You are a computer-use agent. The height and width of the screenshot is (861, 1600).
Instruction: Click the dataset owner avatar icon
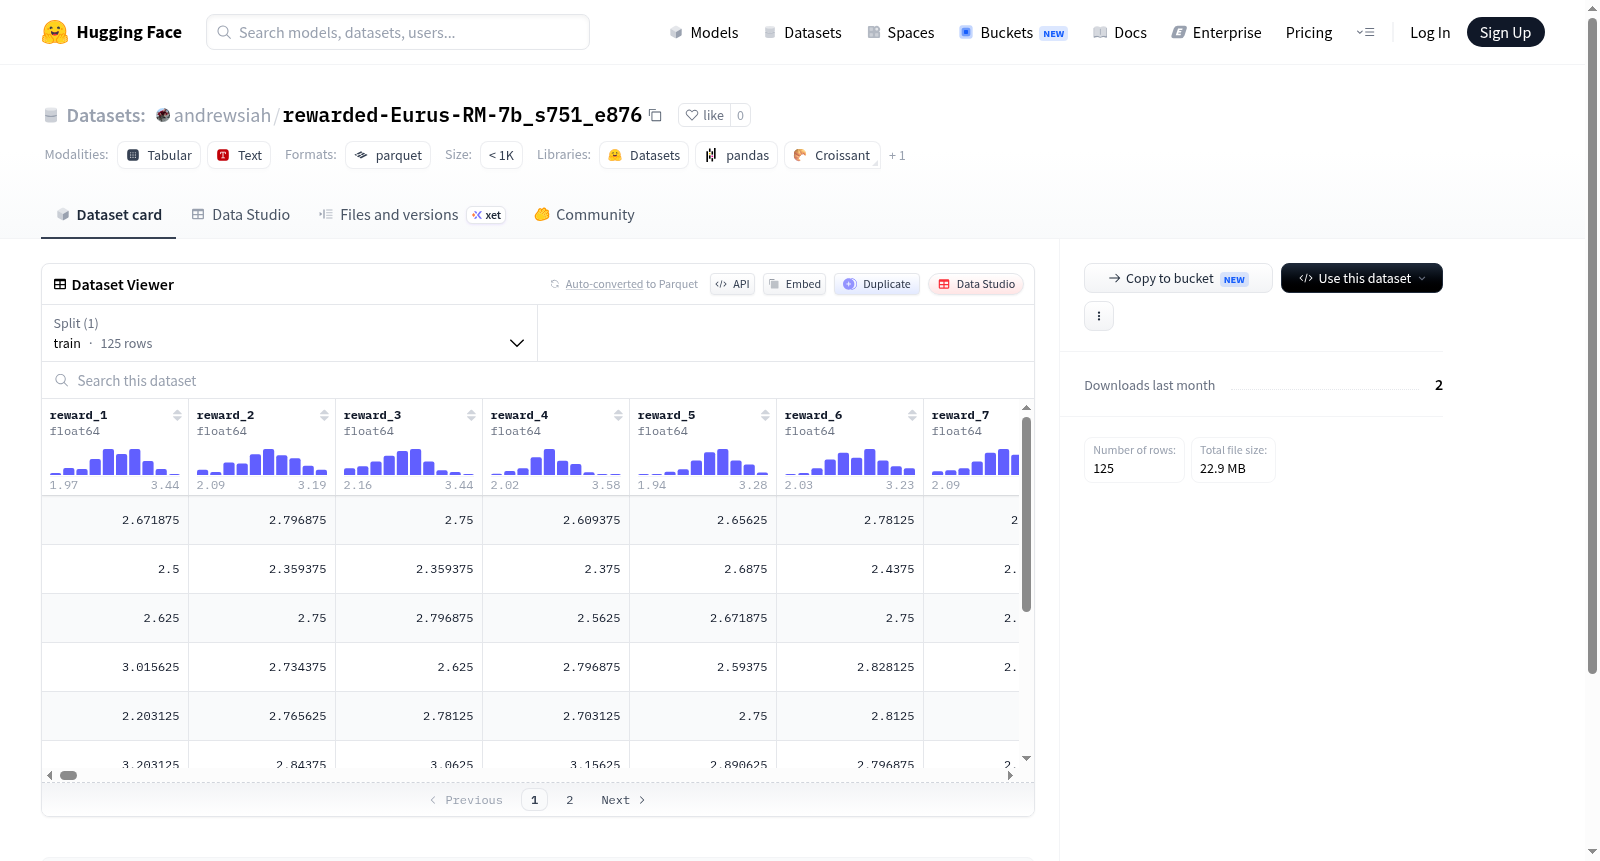(x=163, y=115)
